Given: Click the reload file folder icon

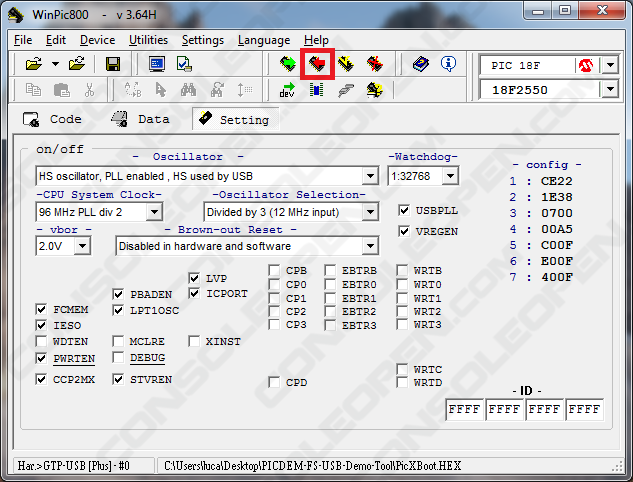Looking at the screenshot, I should (77, 64).
